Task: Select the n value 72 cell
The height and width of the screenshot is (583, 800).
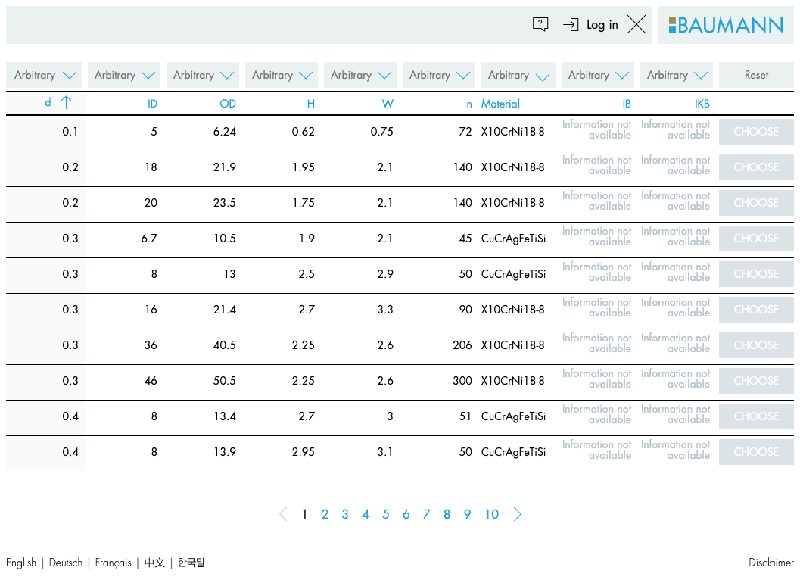Action: pos(465,132)
